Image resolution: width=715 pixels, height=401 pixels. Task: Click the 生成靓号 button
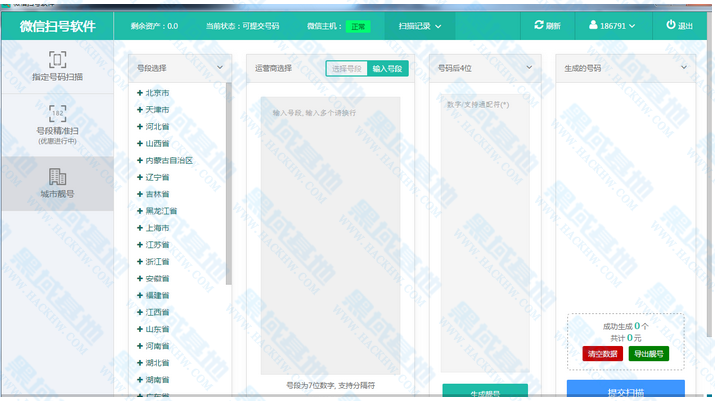[x=485, y=391]
